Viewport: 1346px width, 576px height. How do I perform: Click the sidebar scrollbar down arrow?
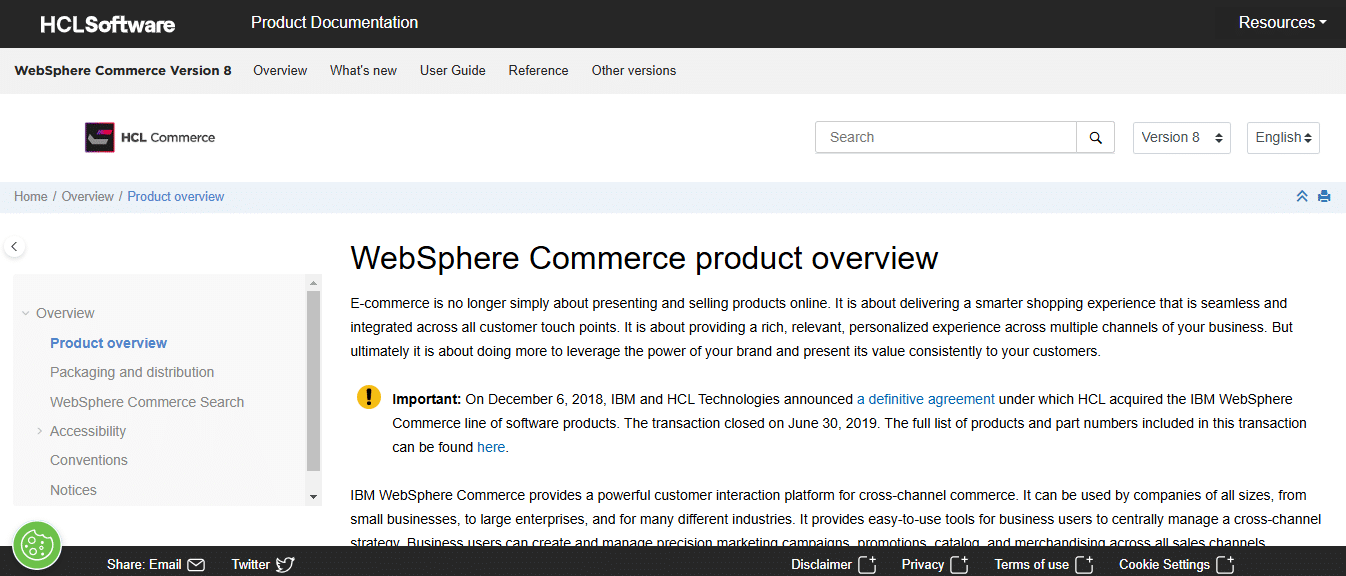click(x=313, y=497)
